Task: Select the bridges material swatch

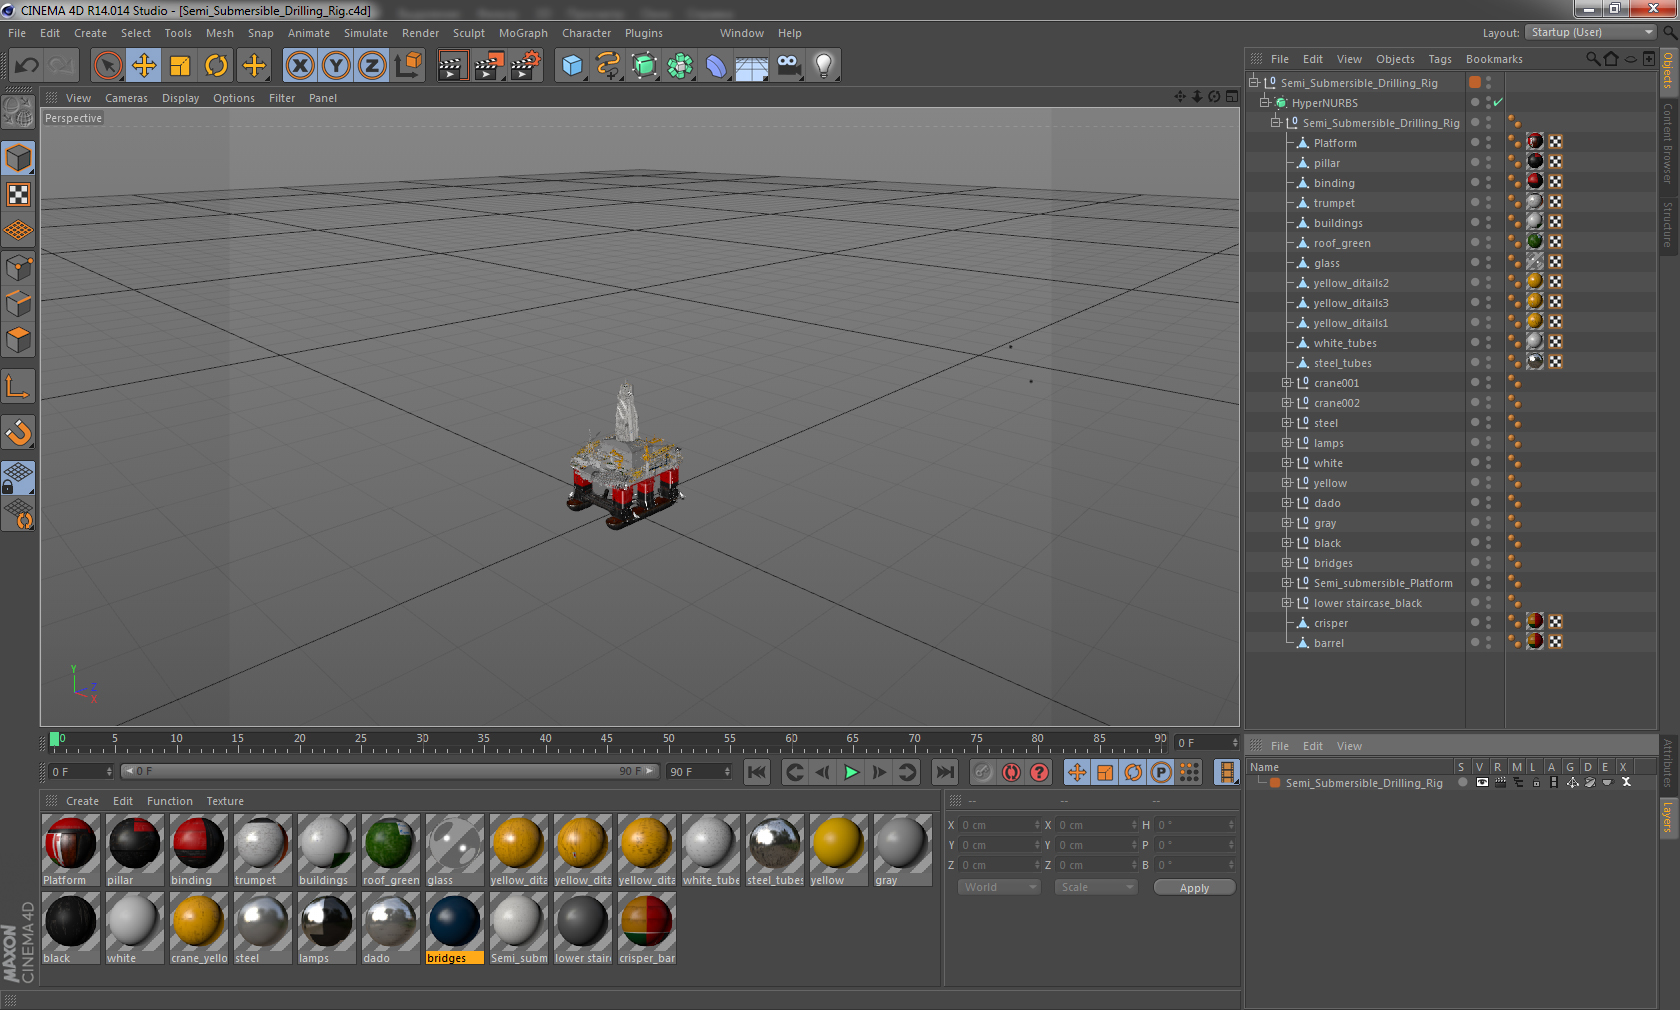Action: click(454, 927)
